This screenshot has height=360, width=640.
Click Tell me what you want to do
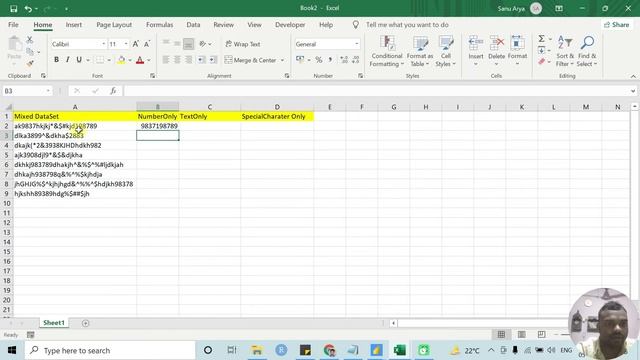pos(407,25)
